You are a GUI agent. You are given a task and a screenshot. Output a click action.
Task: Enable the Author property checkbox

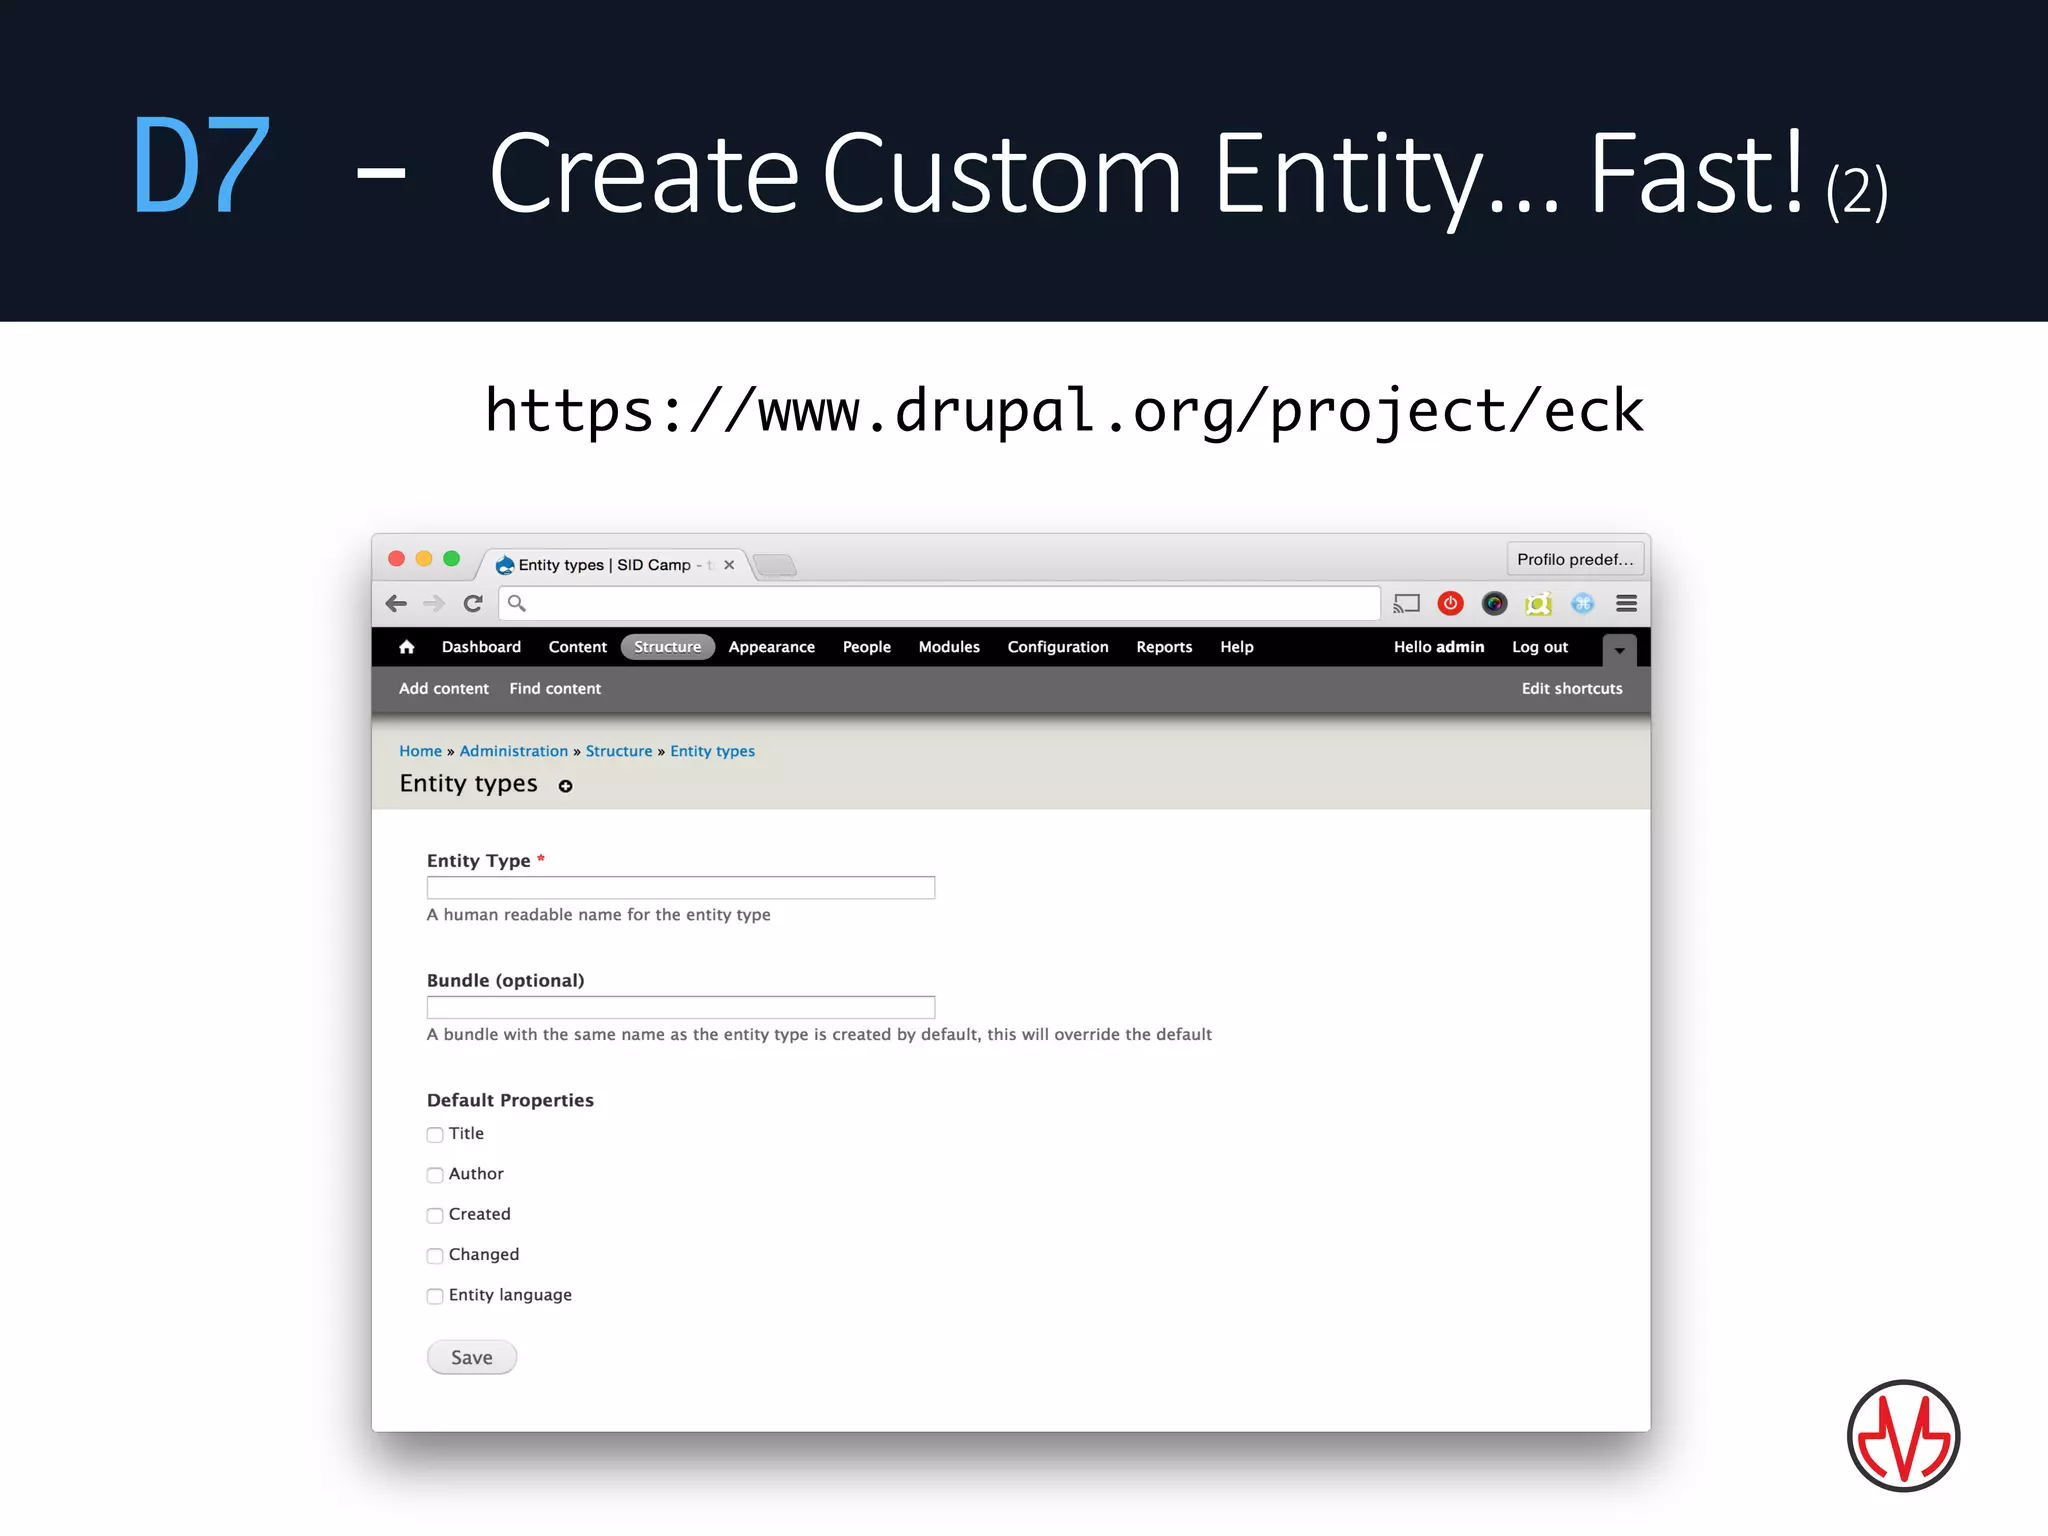pos(435,1175)
